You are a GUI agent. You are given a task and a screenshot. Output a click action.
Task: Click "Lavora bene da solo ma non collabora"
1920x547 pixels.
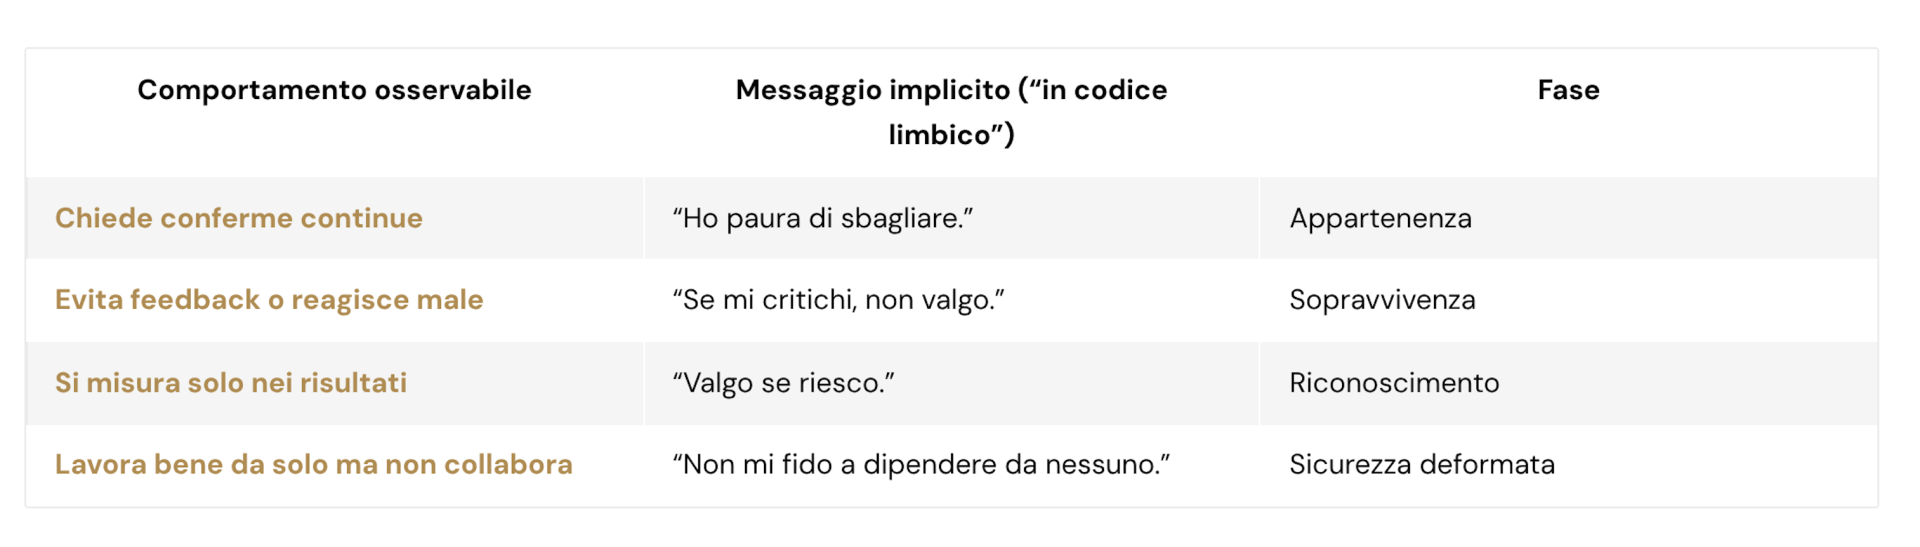(313, 465)
